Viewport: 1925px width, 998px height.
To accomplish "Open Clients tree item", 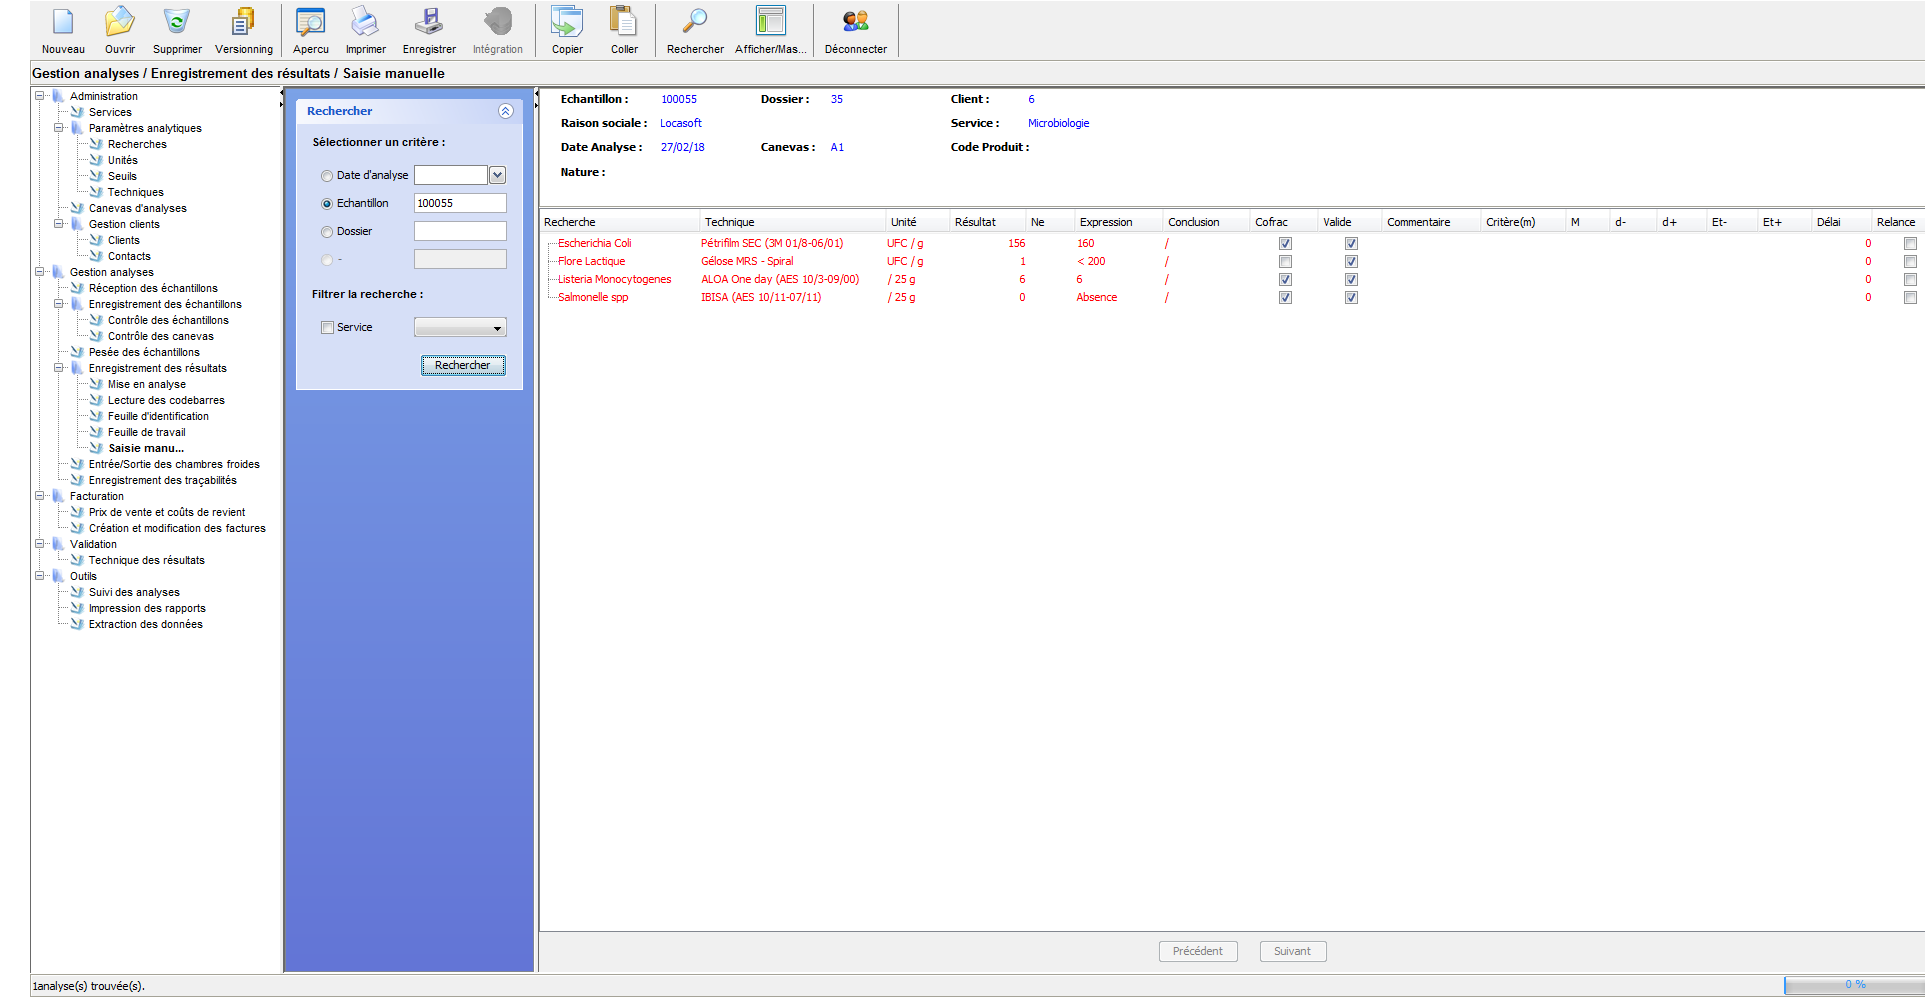I will pos(124,240).
